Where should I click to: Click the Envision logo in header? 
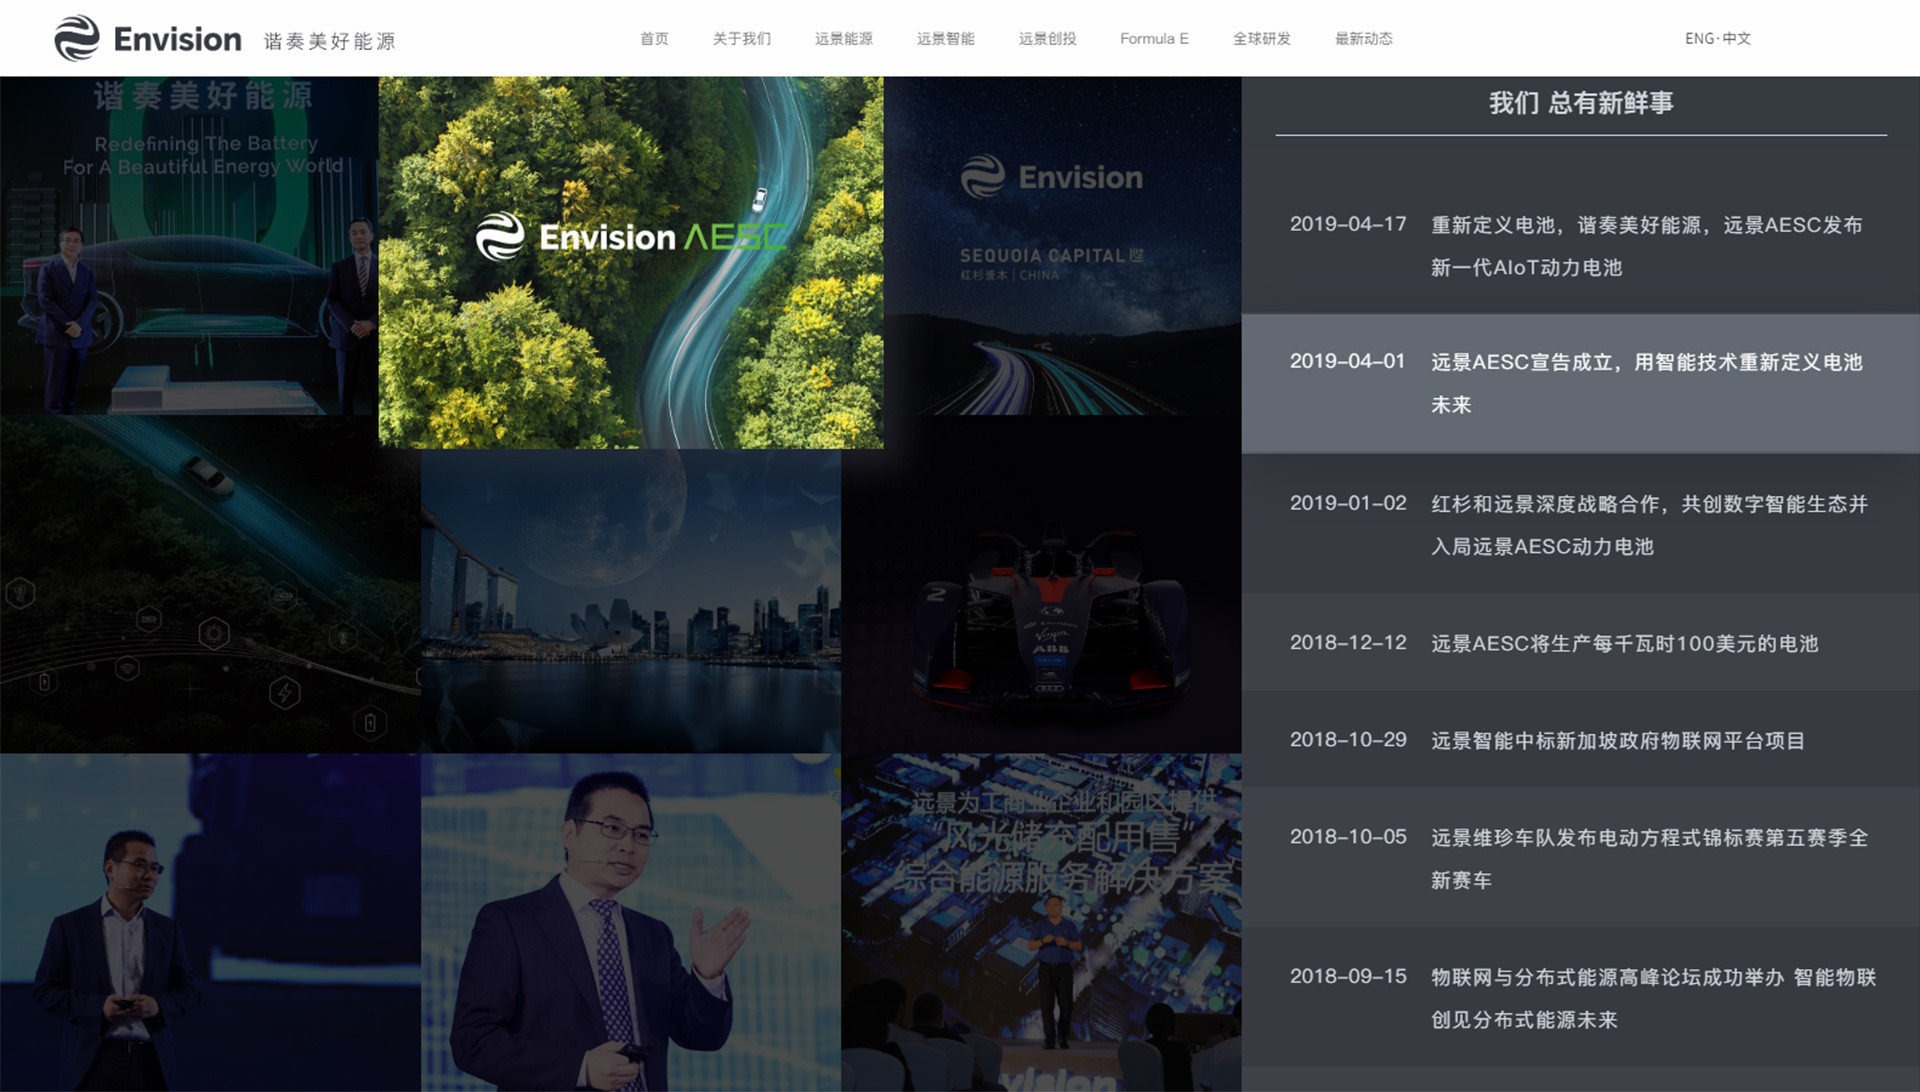tap(148, 39)
